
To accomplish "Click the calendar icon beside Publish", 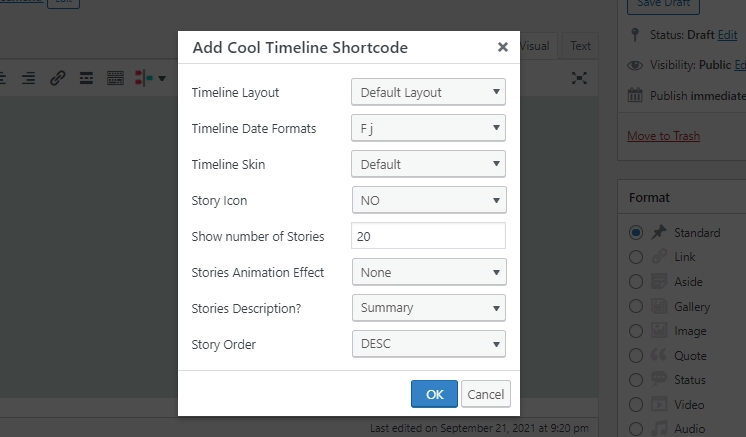I will click(634, 96).
